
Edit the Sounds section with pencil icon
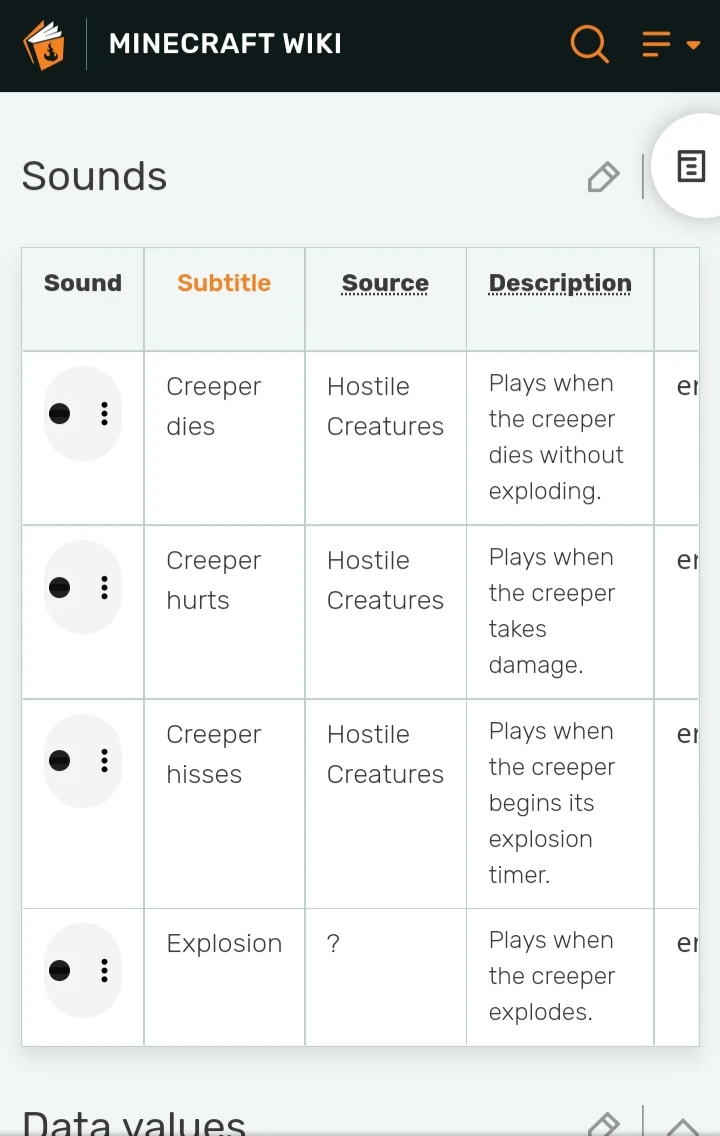pos(603,178)
